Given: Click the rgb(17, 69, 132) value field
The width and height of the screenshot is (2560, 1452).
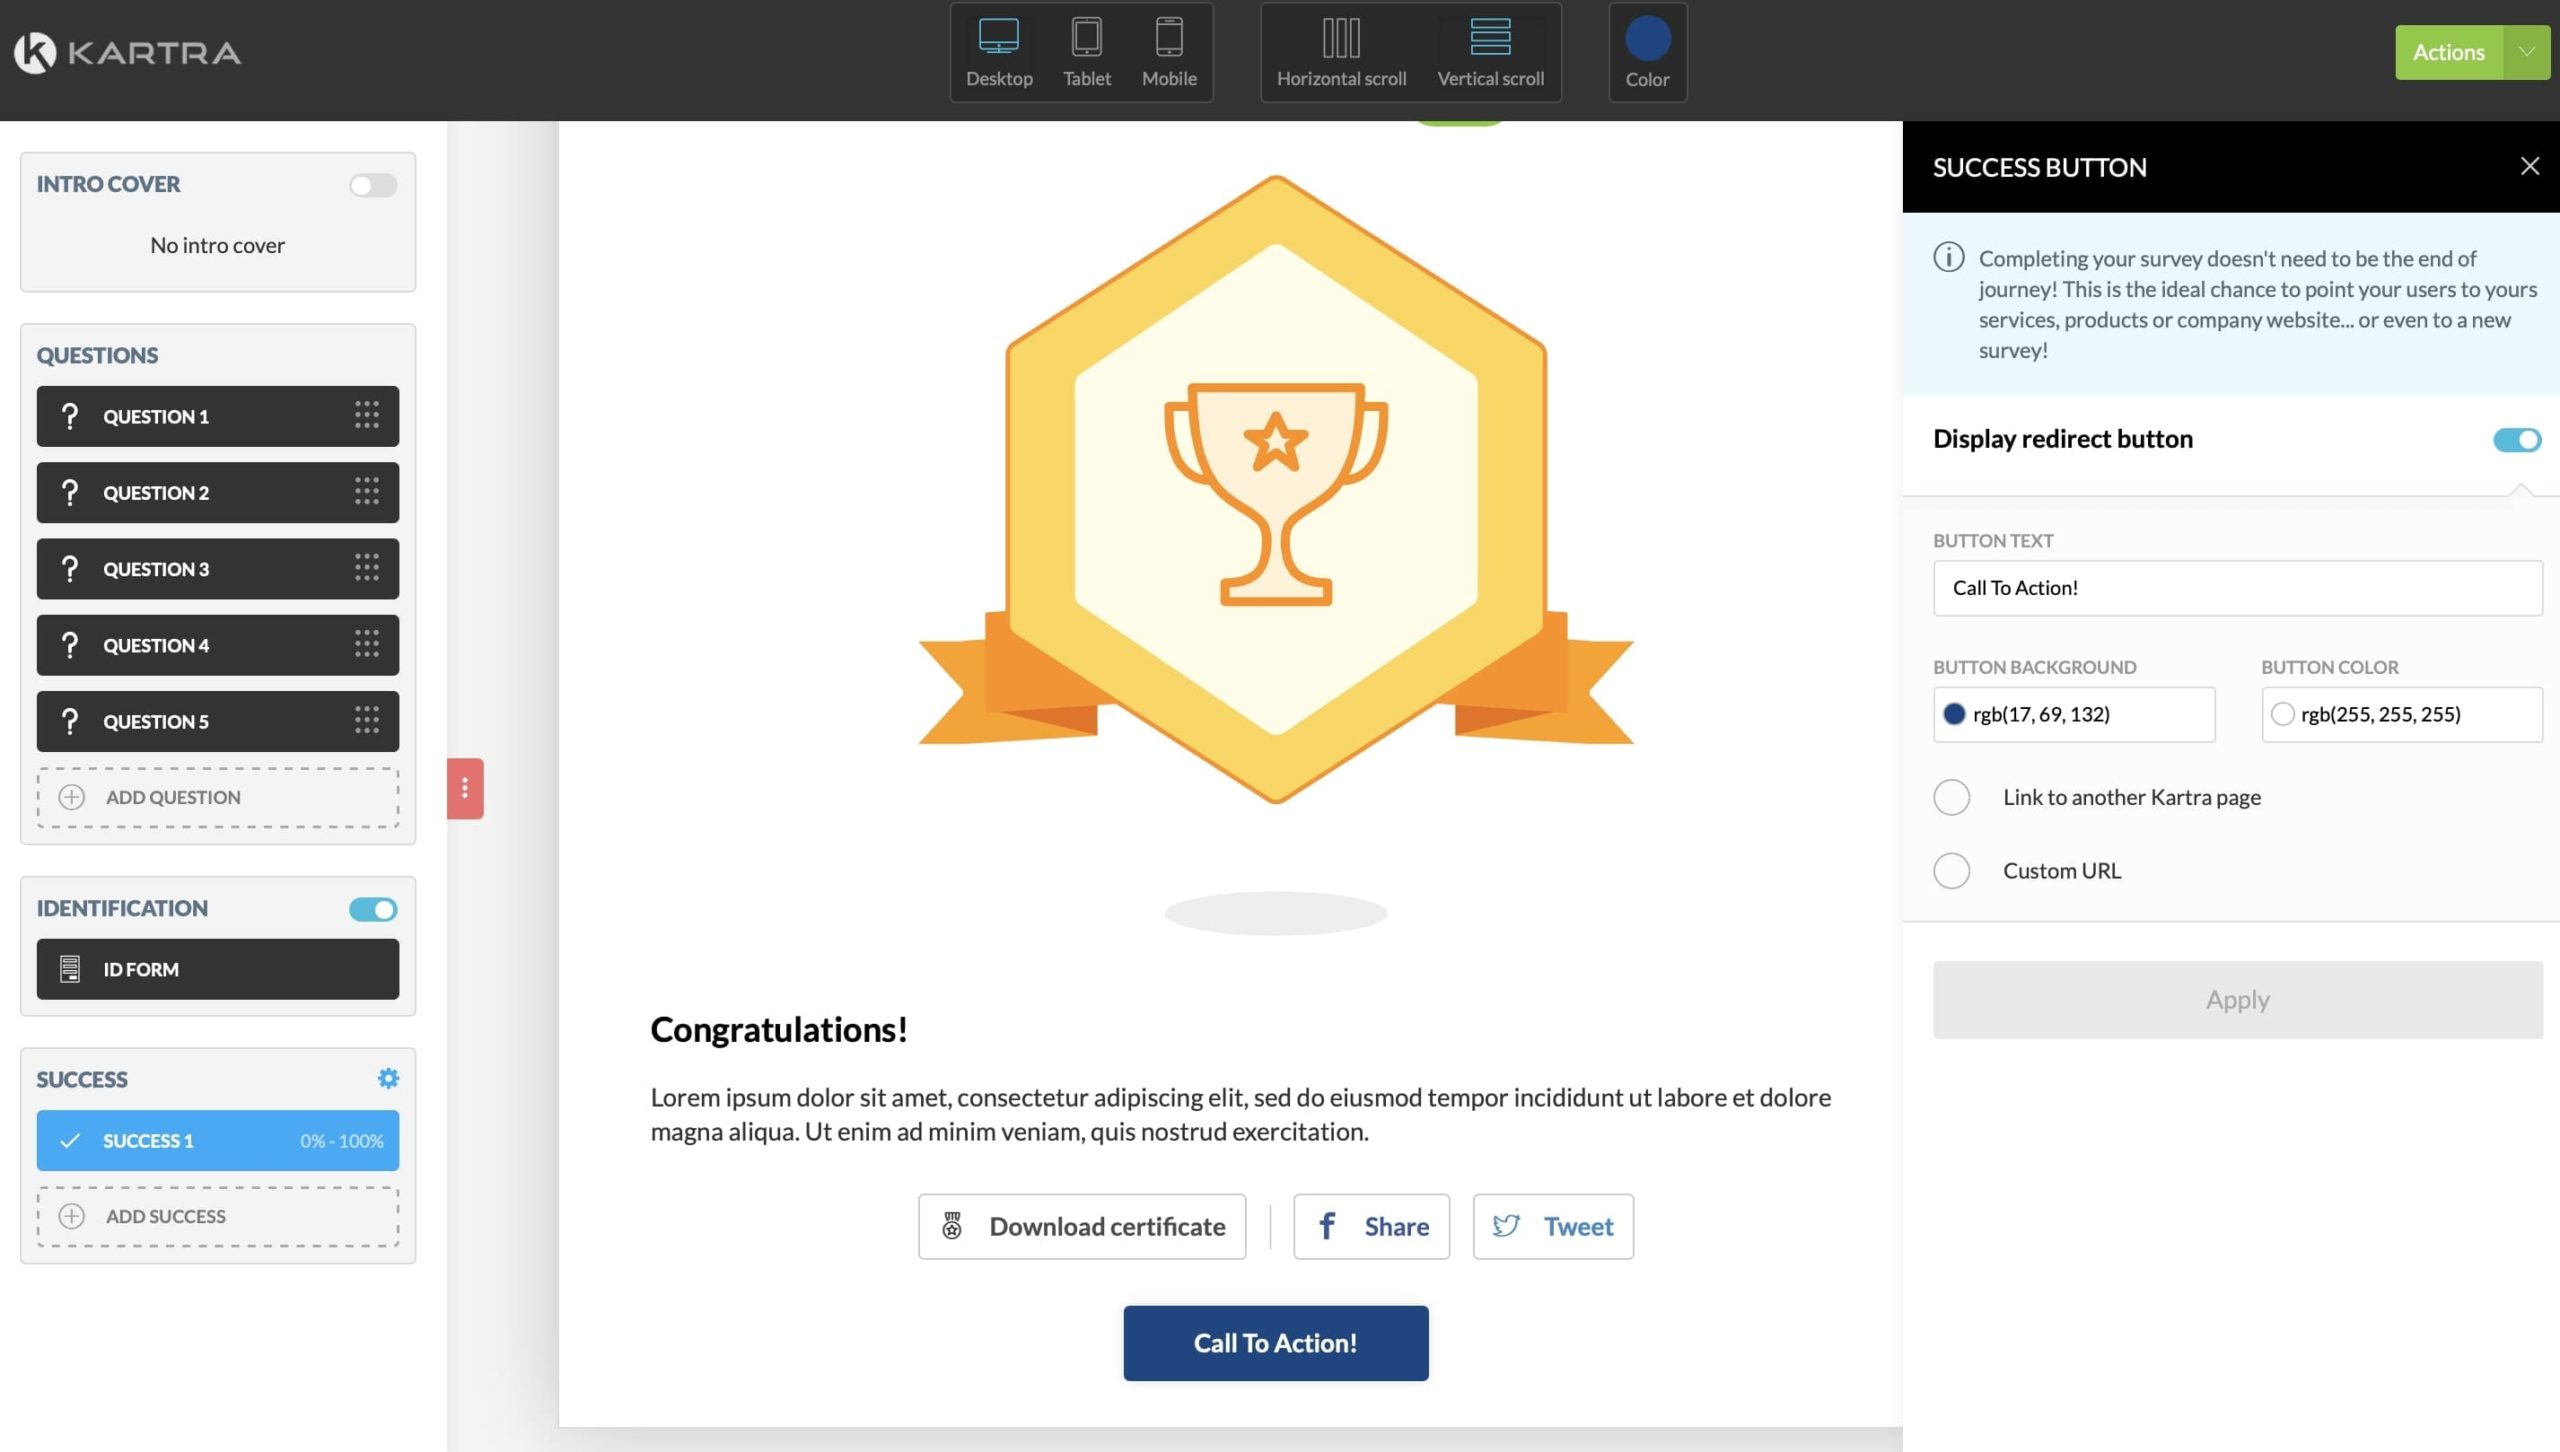Looking at the screenshot, I should [x=2074, y=714].
